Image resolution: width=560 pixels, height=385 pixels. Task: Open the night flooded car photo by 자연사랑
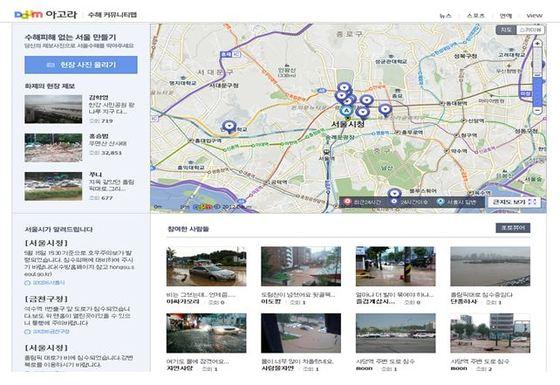pyautogui.click(x=206, y=333)
